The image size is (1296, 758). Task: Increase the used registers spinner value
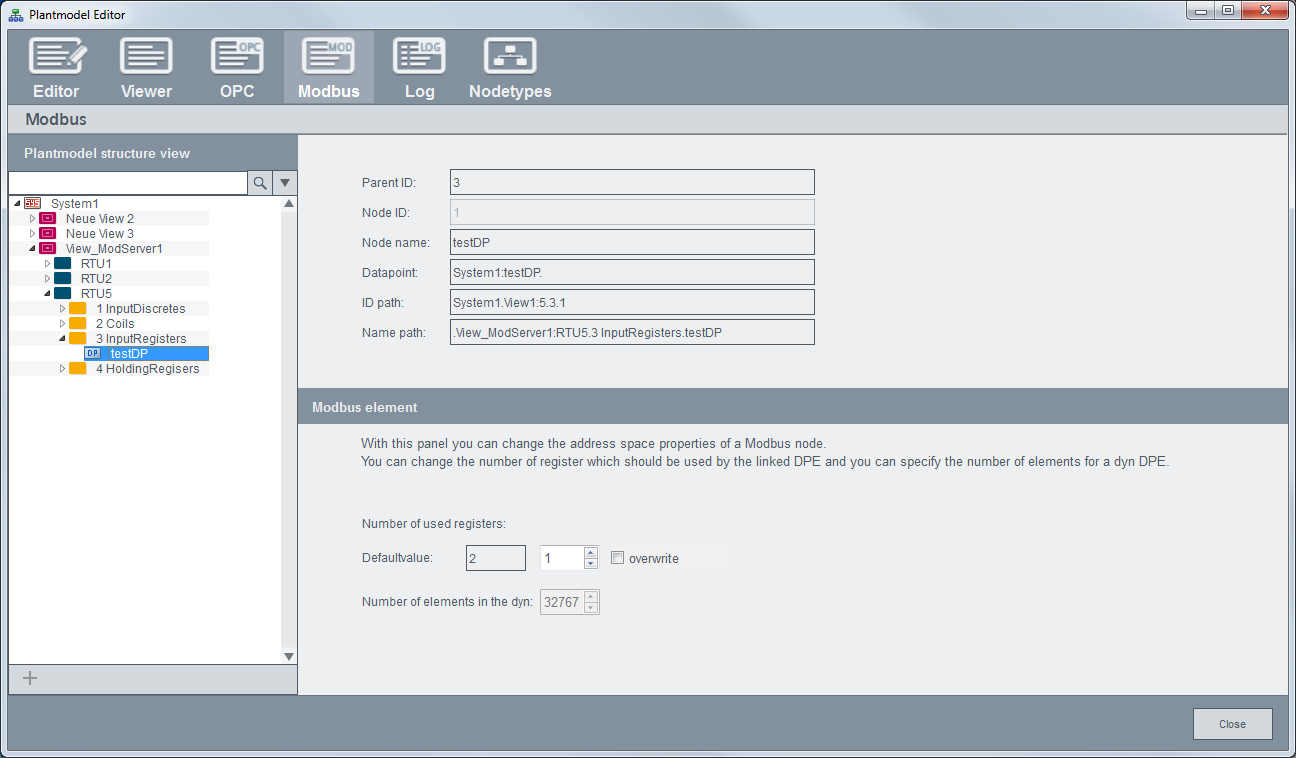pyautogui.click(x=591, y=552)
